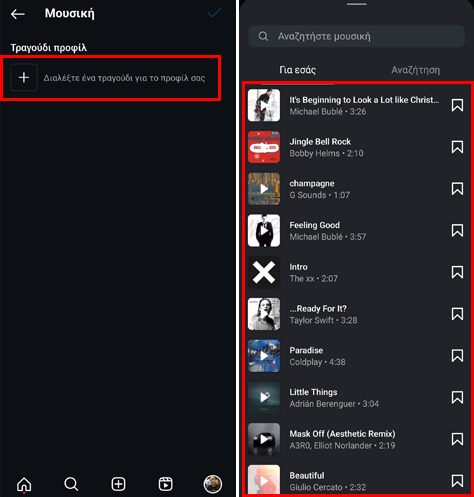This screenshot has height=497, width=474.
Task: Tap the plus box to add a profile song
Action: 24,77
